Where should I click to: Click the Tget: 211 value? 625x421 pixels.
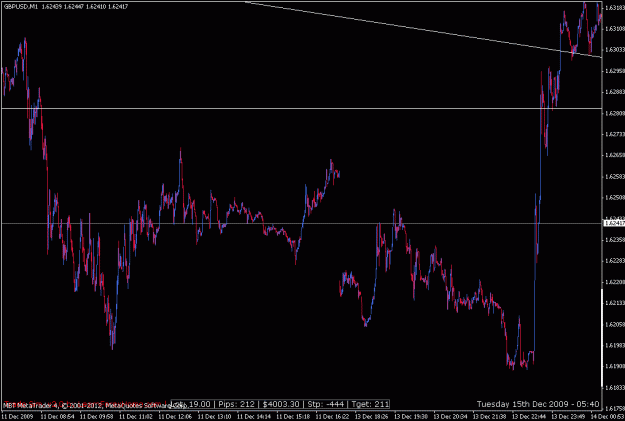[x=370, y=404]
